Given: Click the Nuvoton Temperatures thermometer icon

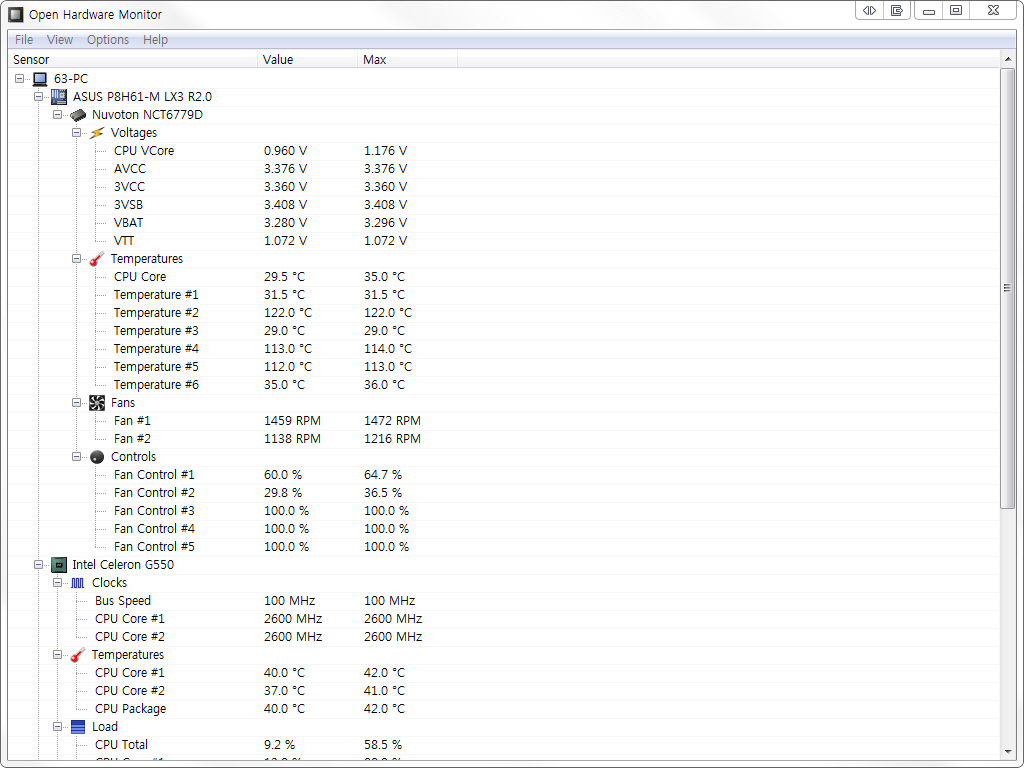Looking at the screenshot, I should [97, 259].
